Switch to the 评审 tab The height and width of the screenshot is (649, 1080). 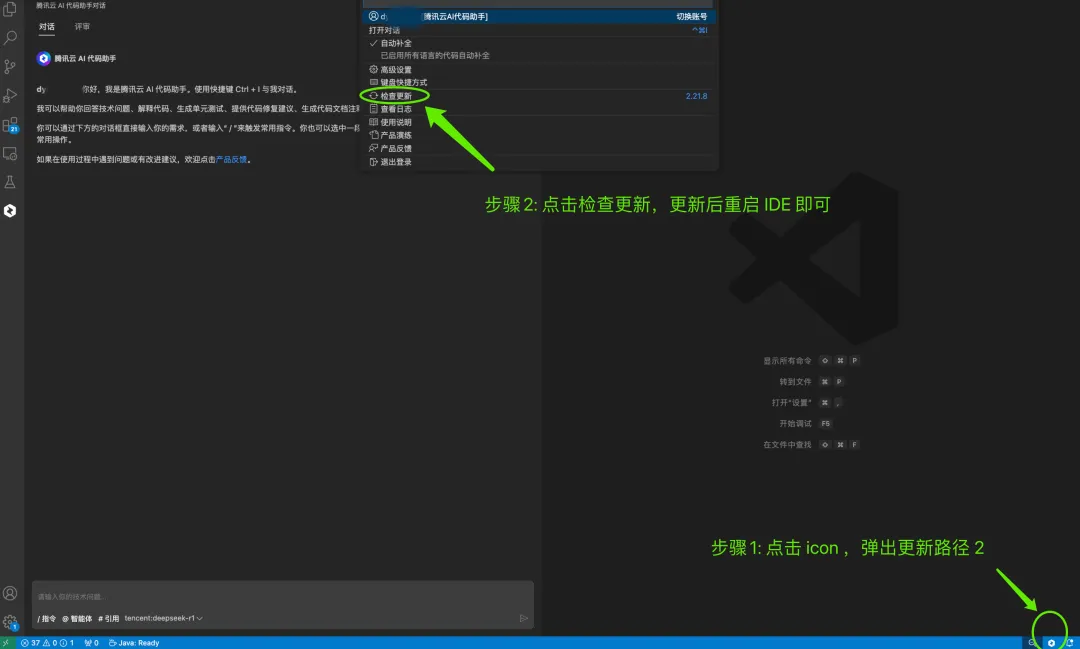[82, 26]
